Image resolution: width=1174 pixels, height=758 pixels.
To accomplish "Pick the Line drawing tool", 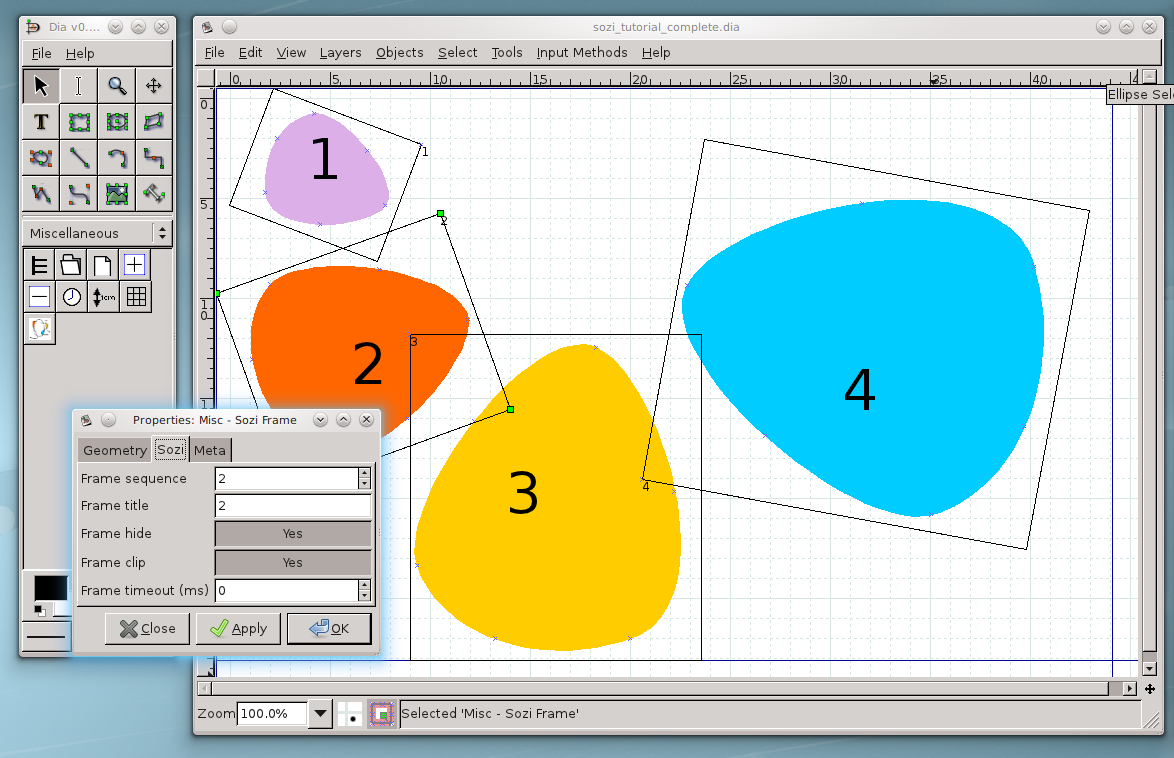I will tap(79, 157).
